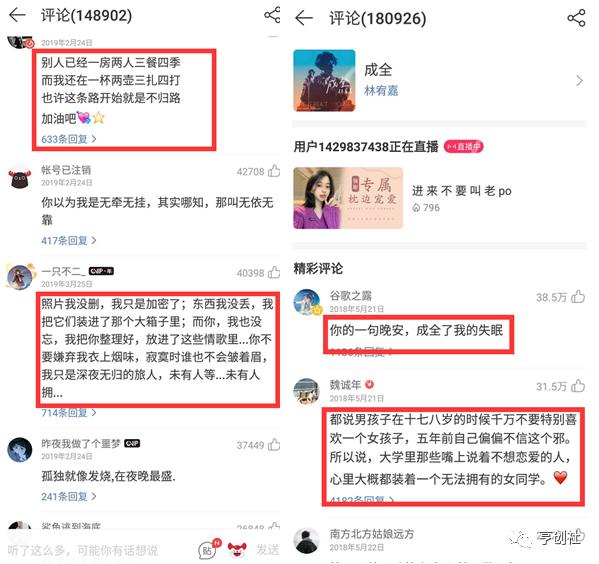Viewport: 599px width, 564px height.
Task: Like 昨夜我做了个噩梦's comment with 37449 likes
Action: (x=274, y=445)
